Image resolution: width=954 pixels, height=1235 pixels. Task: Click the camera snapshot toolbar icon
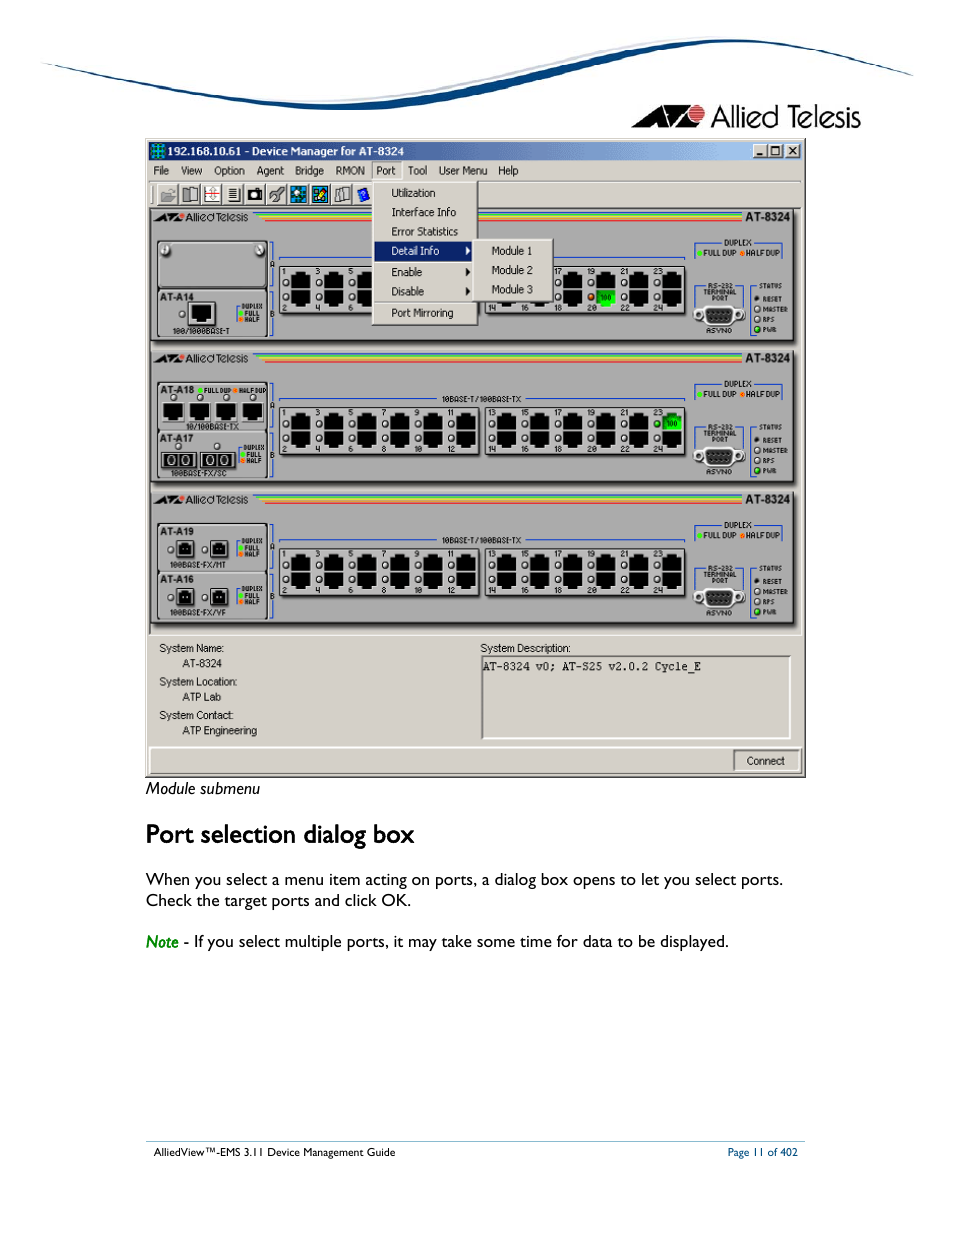pyautogui.click(x=255, y=194)
